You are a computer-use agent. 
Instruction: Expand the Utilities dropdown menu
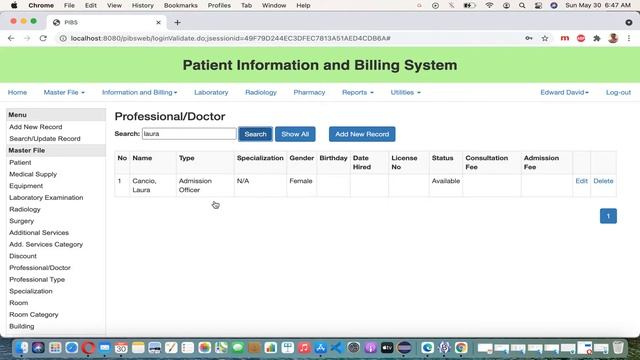tap(405, 92)
